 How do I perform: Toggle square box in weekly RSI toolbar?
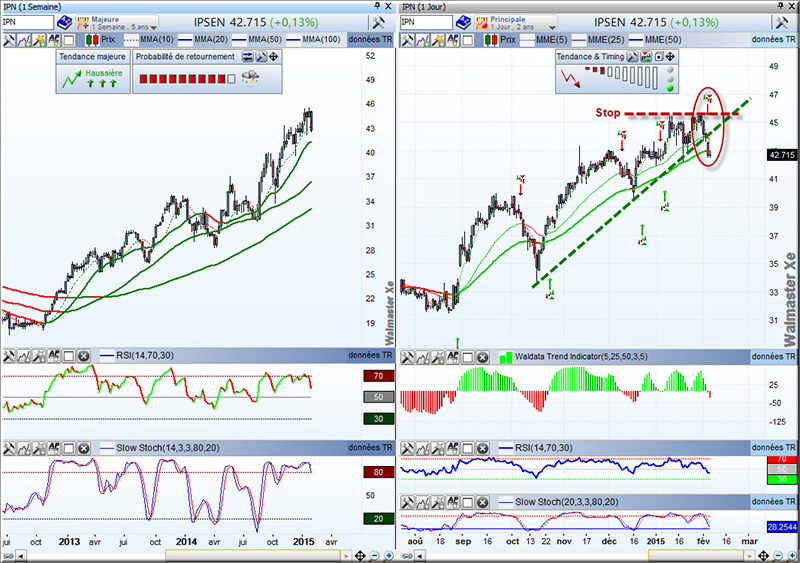tap(69, 356)
